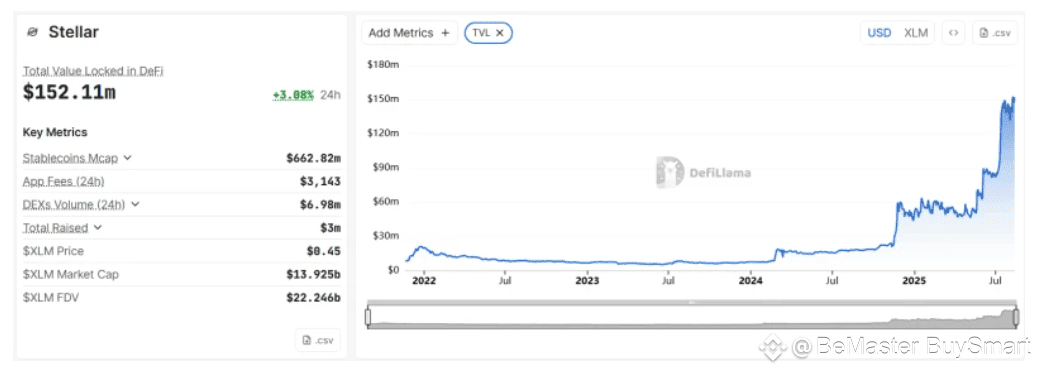Remove TVL metric via the X icon
The height and width of the screenshot is (373, 1038).
pos(500,32)
